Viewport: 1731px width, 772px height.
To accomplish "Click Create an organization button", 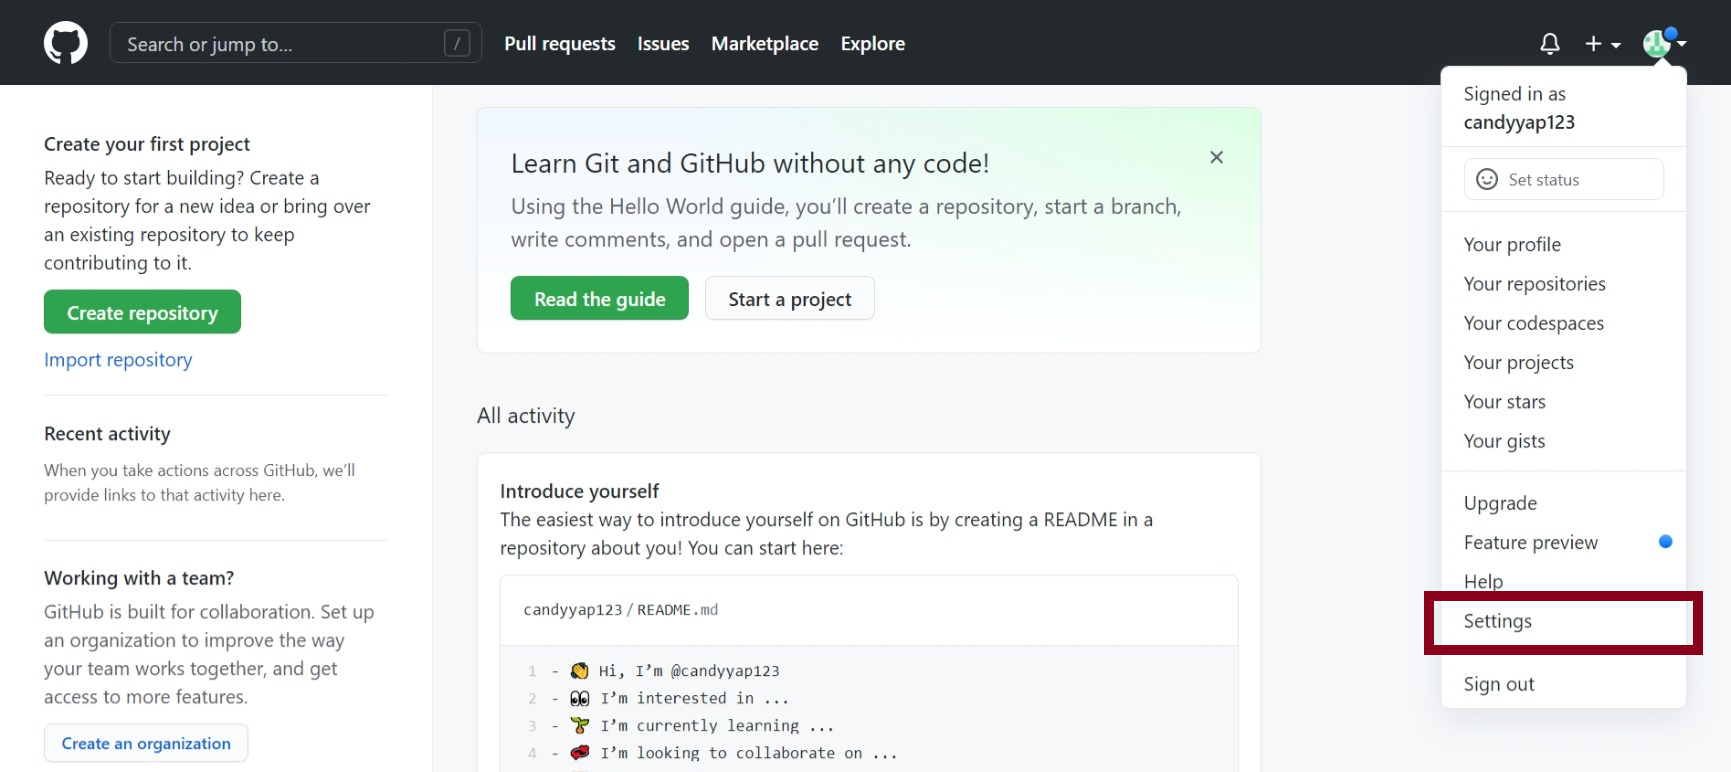I will click(146, 743).
